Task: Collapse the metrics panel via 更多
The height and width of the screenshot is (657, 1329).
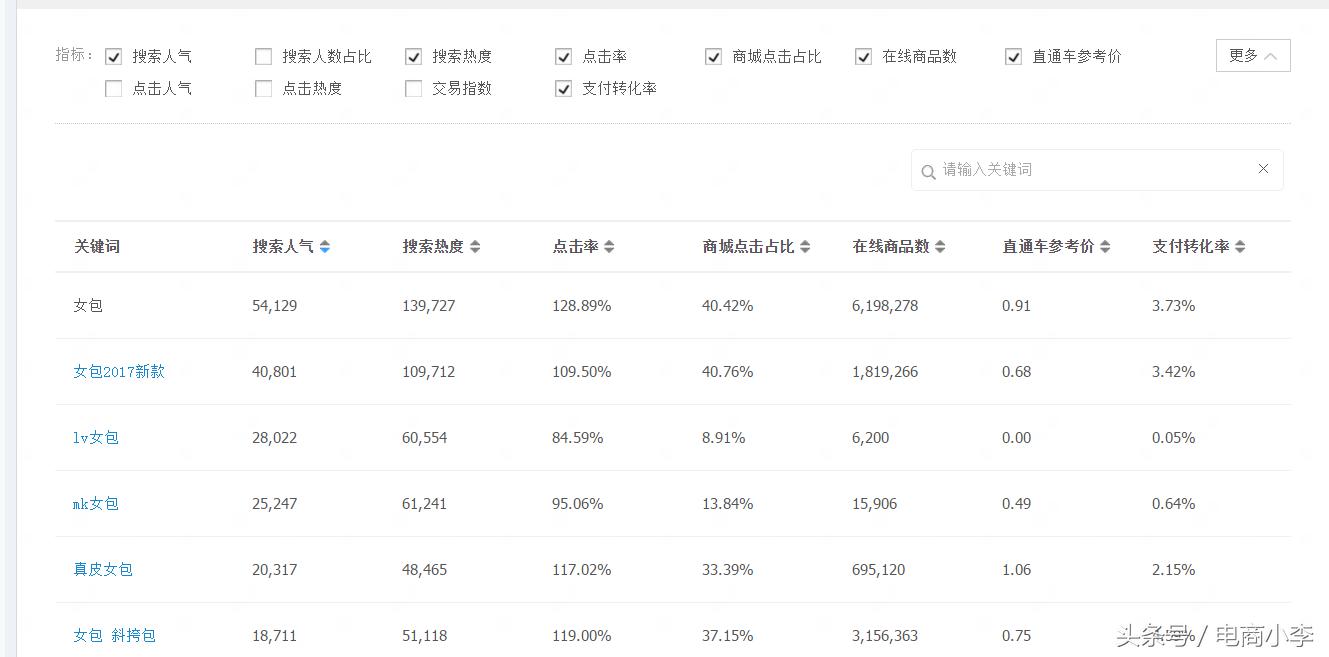Action: coord(1252,55)
